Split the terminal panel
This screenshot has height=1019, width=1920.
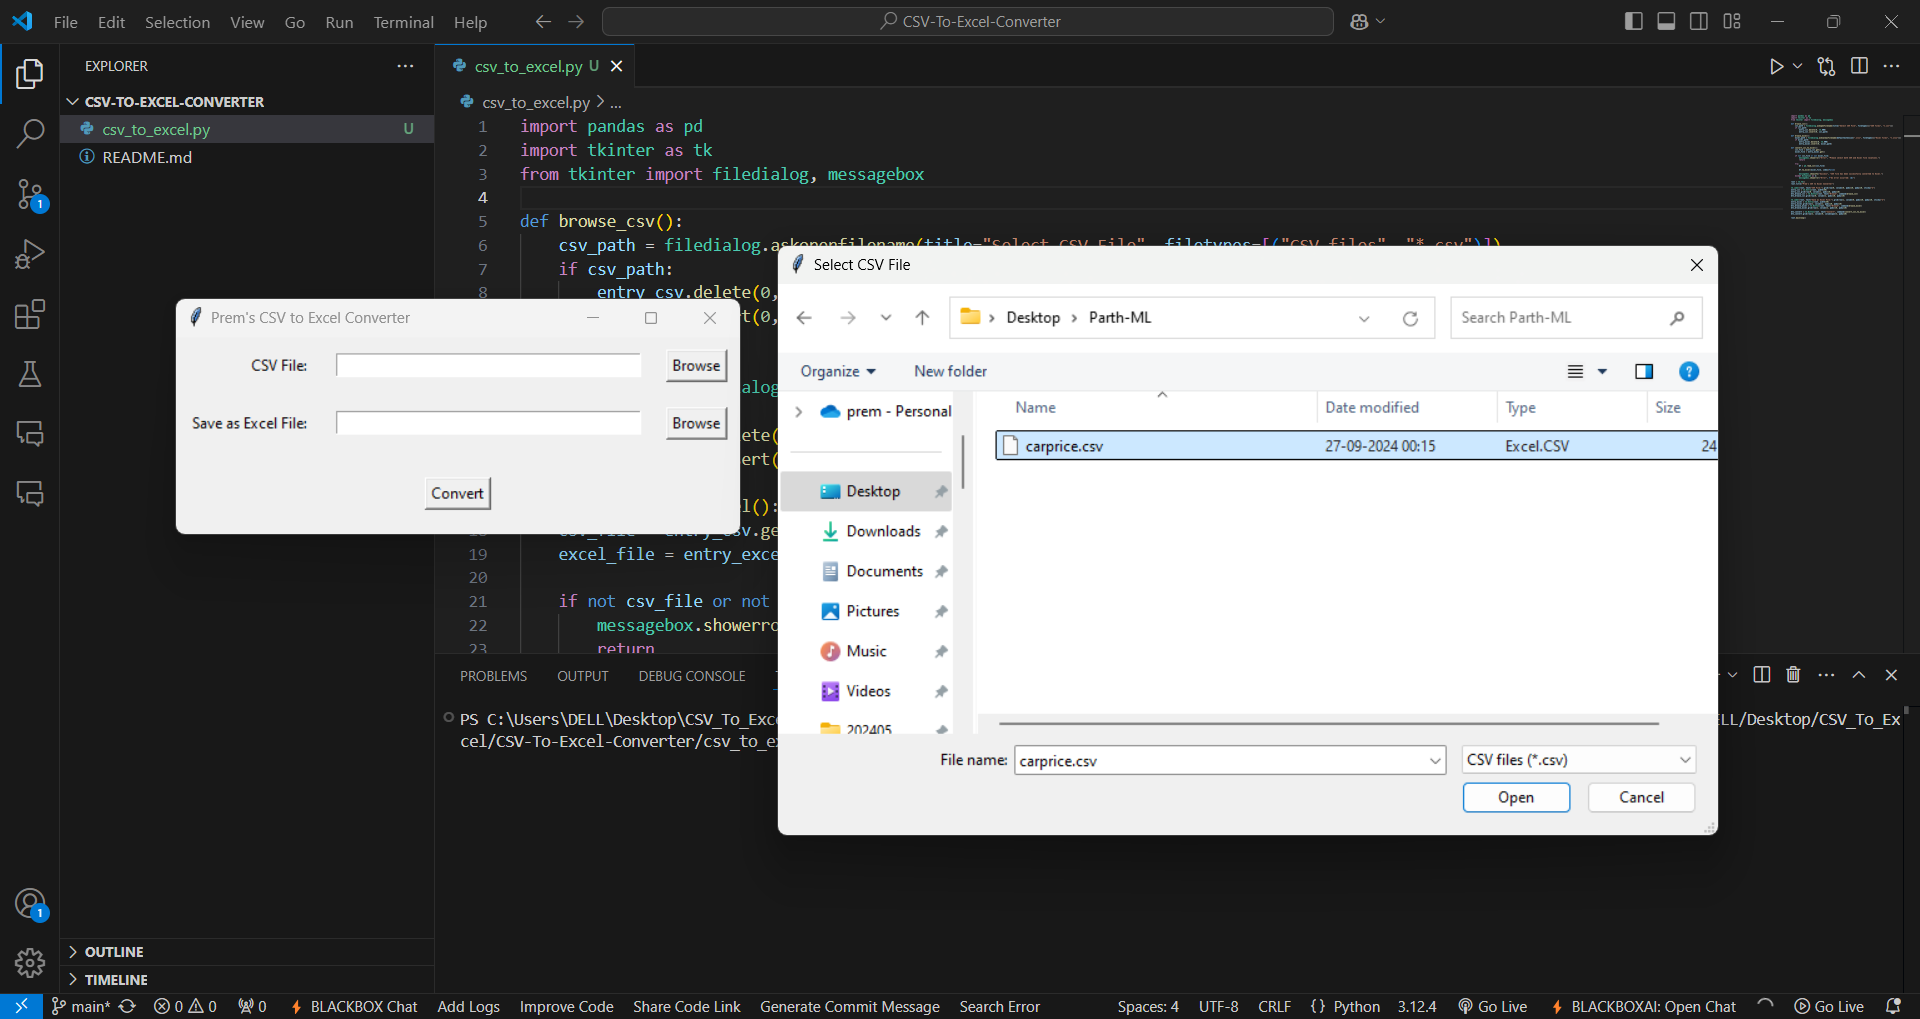coord(1762,675)
